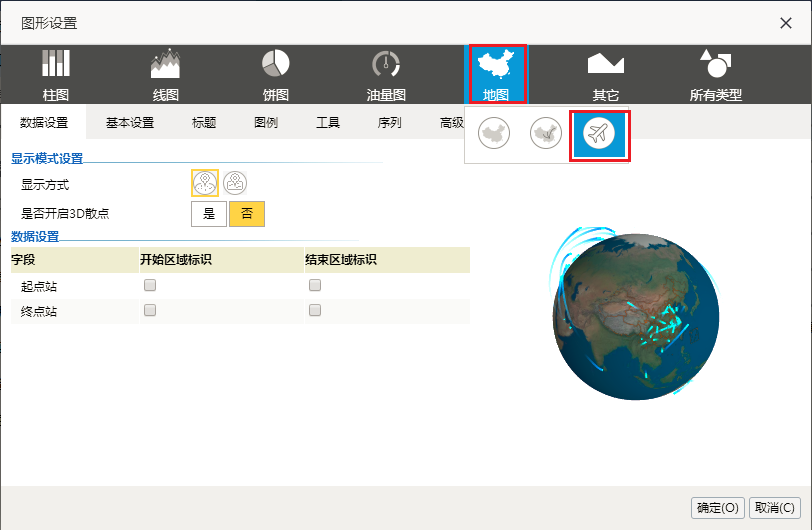Pick the first plain map subtype icon
812x530 pixels.
(x=494, y=133)
